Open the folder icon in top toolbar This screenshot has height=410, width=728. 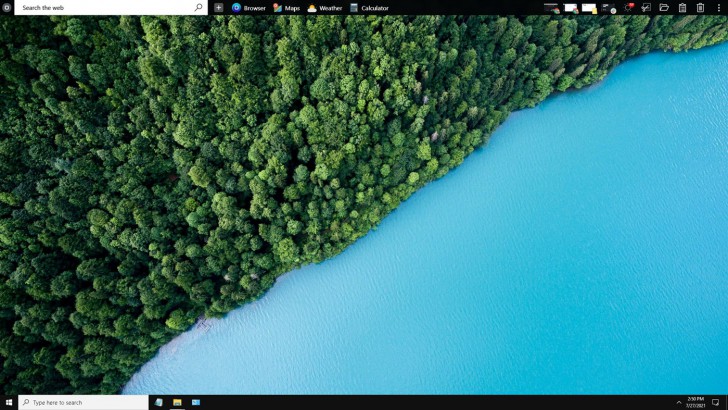[x=664, y=7]
